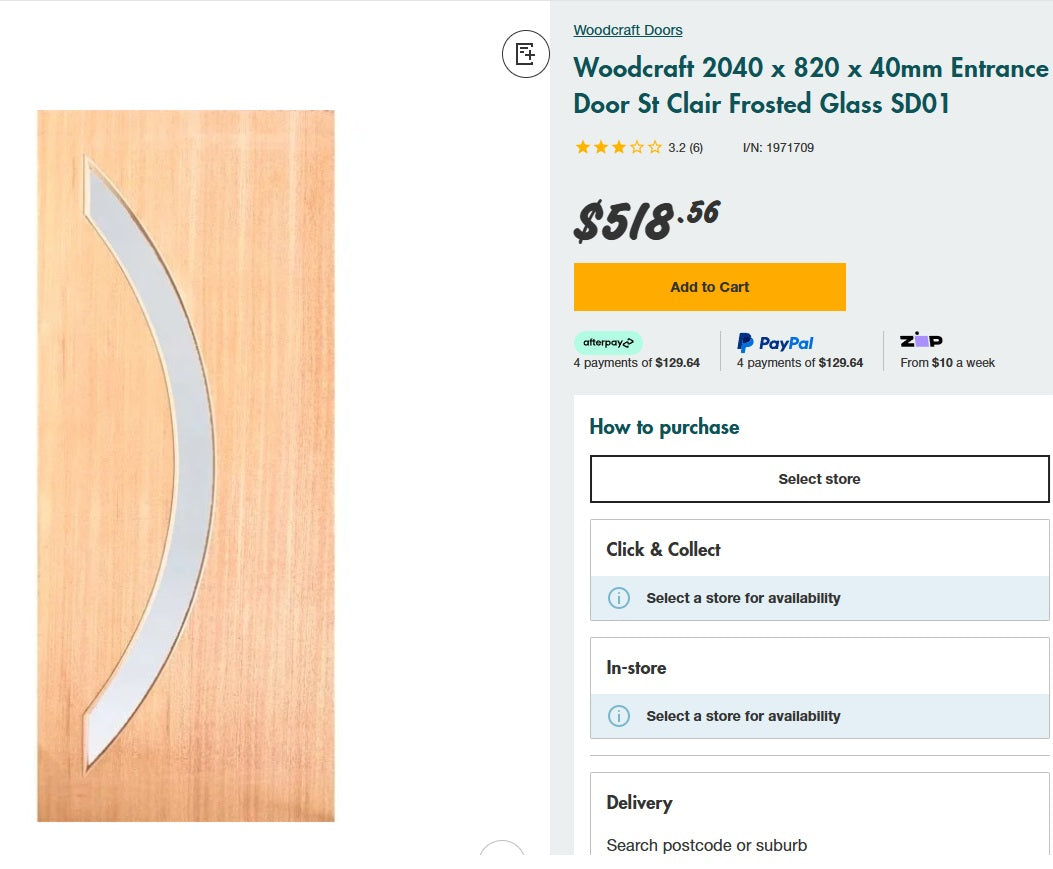Click the (6) review count
This screenshot has height=869, width=1053.
[696, 148]
